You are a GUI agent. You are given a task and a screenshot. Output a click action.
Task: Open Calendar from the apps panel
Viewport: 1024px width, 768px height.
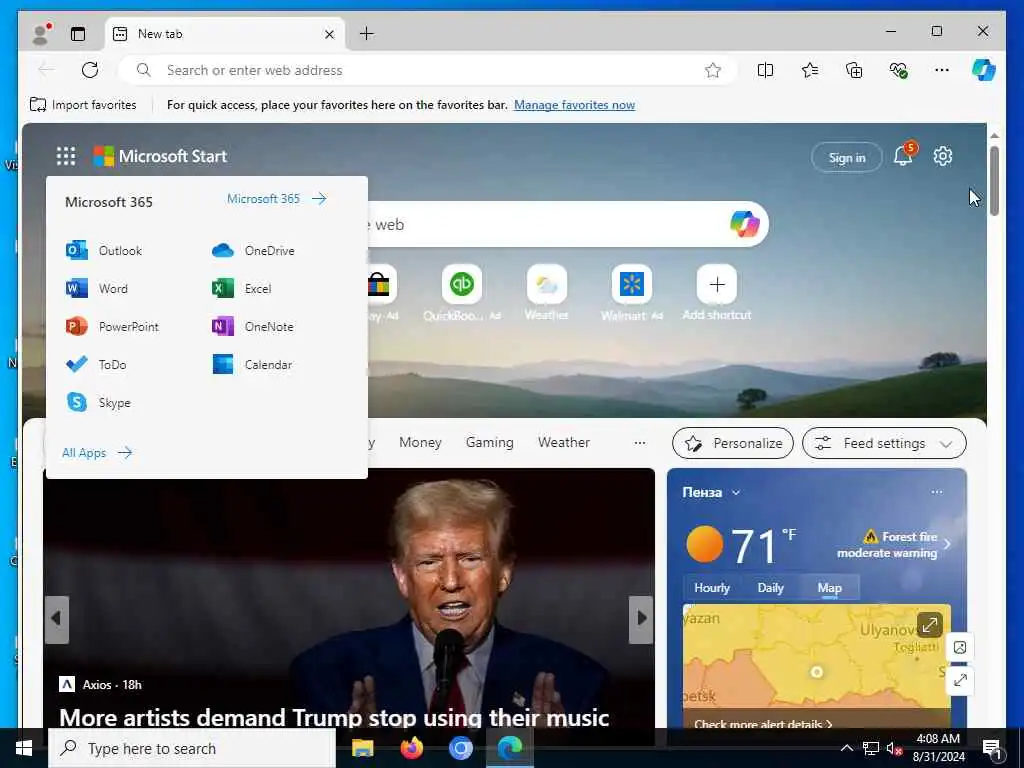(x=251, y=364)
